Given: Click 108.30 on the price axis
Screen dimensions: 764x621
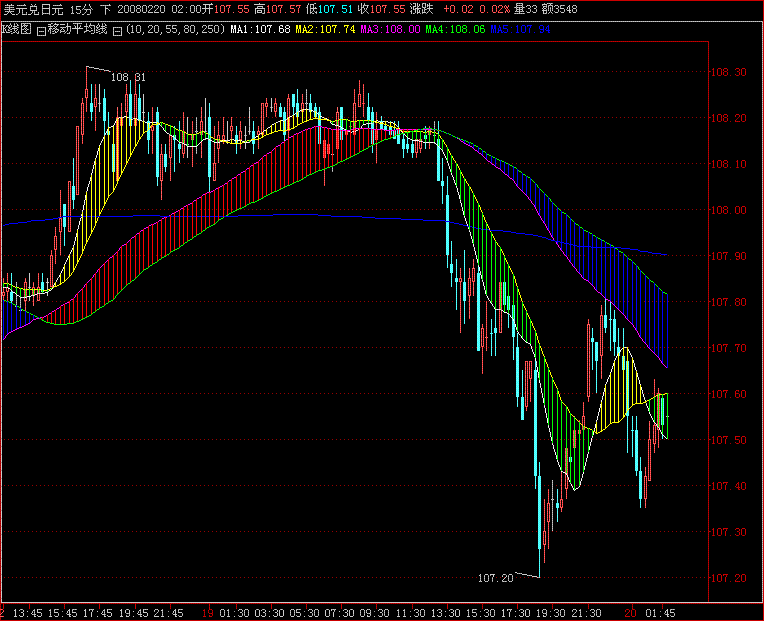Looking at the screenshot, I should pyautogui.click(x=728, y=72).
